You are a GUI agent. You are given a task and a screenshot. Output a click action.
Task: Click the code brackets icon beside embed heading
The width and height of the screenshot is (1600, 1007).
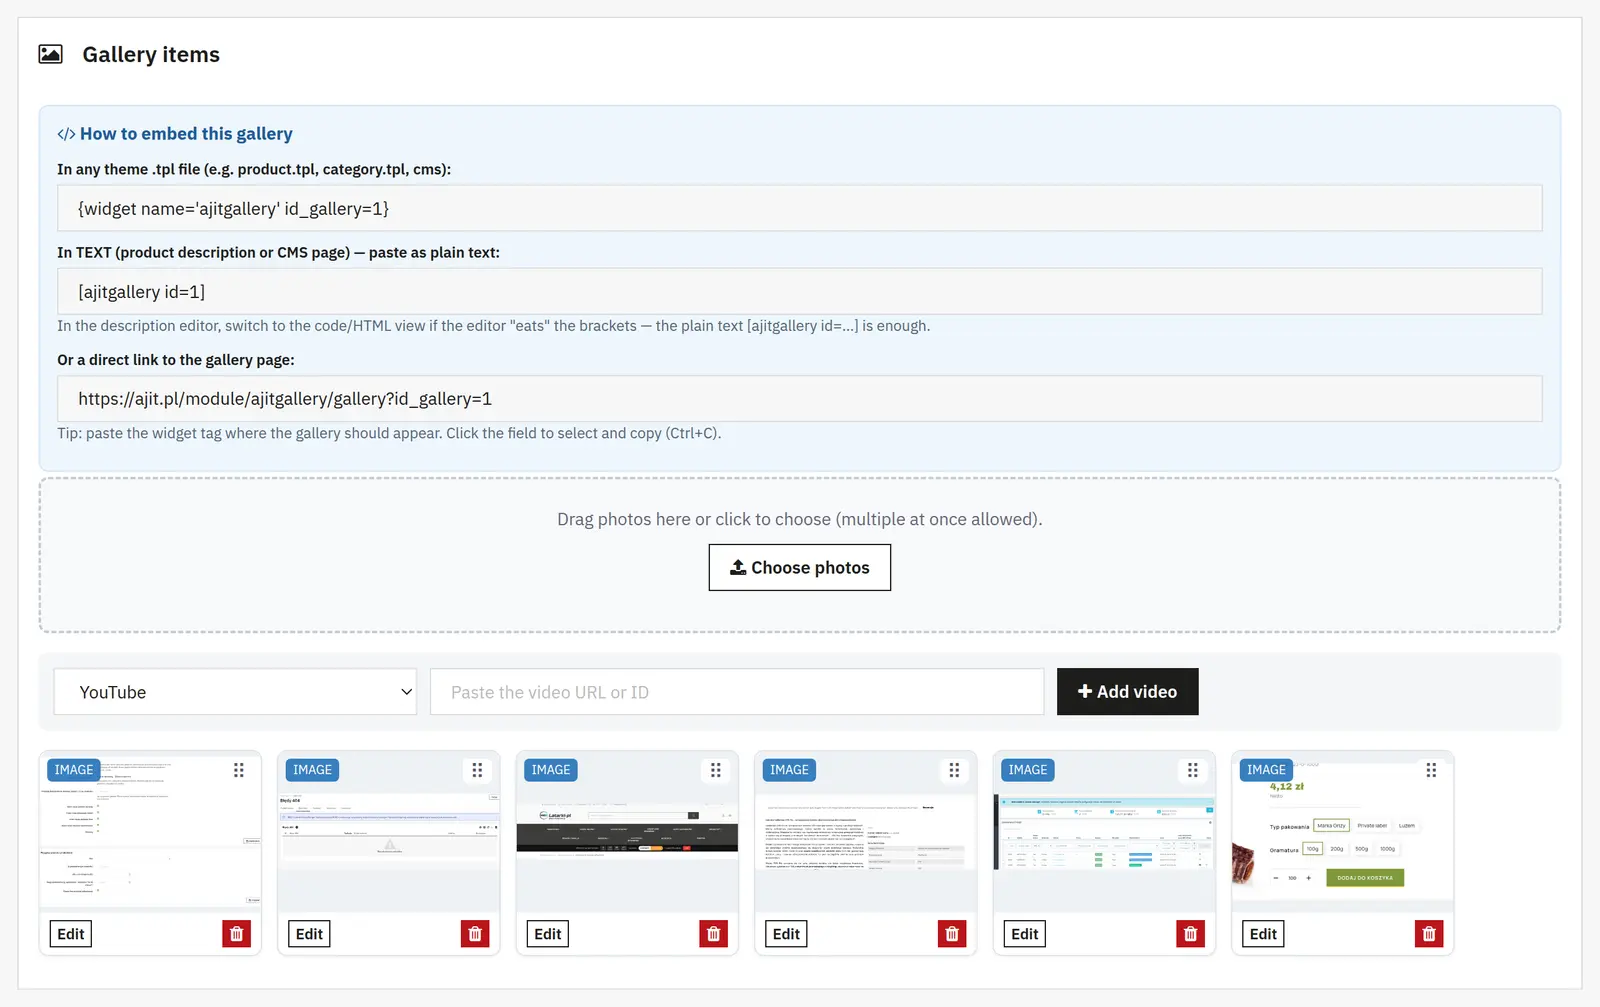pos(66,134)
